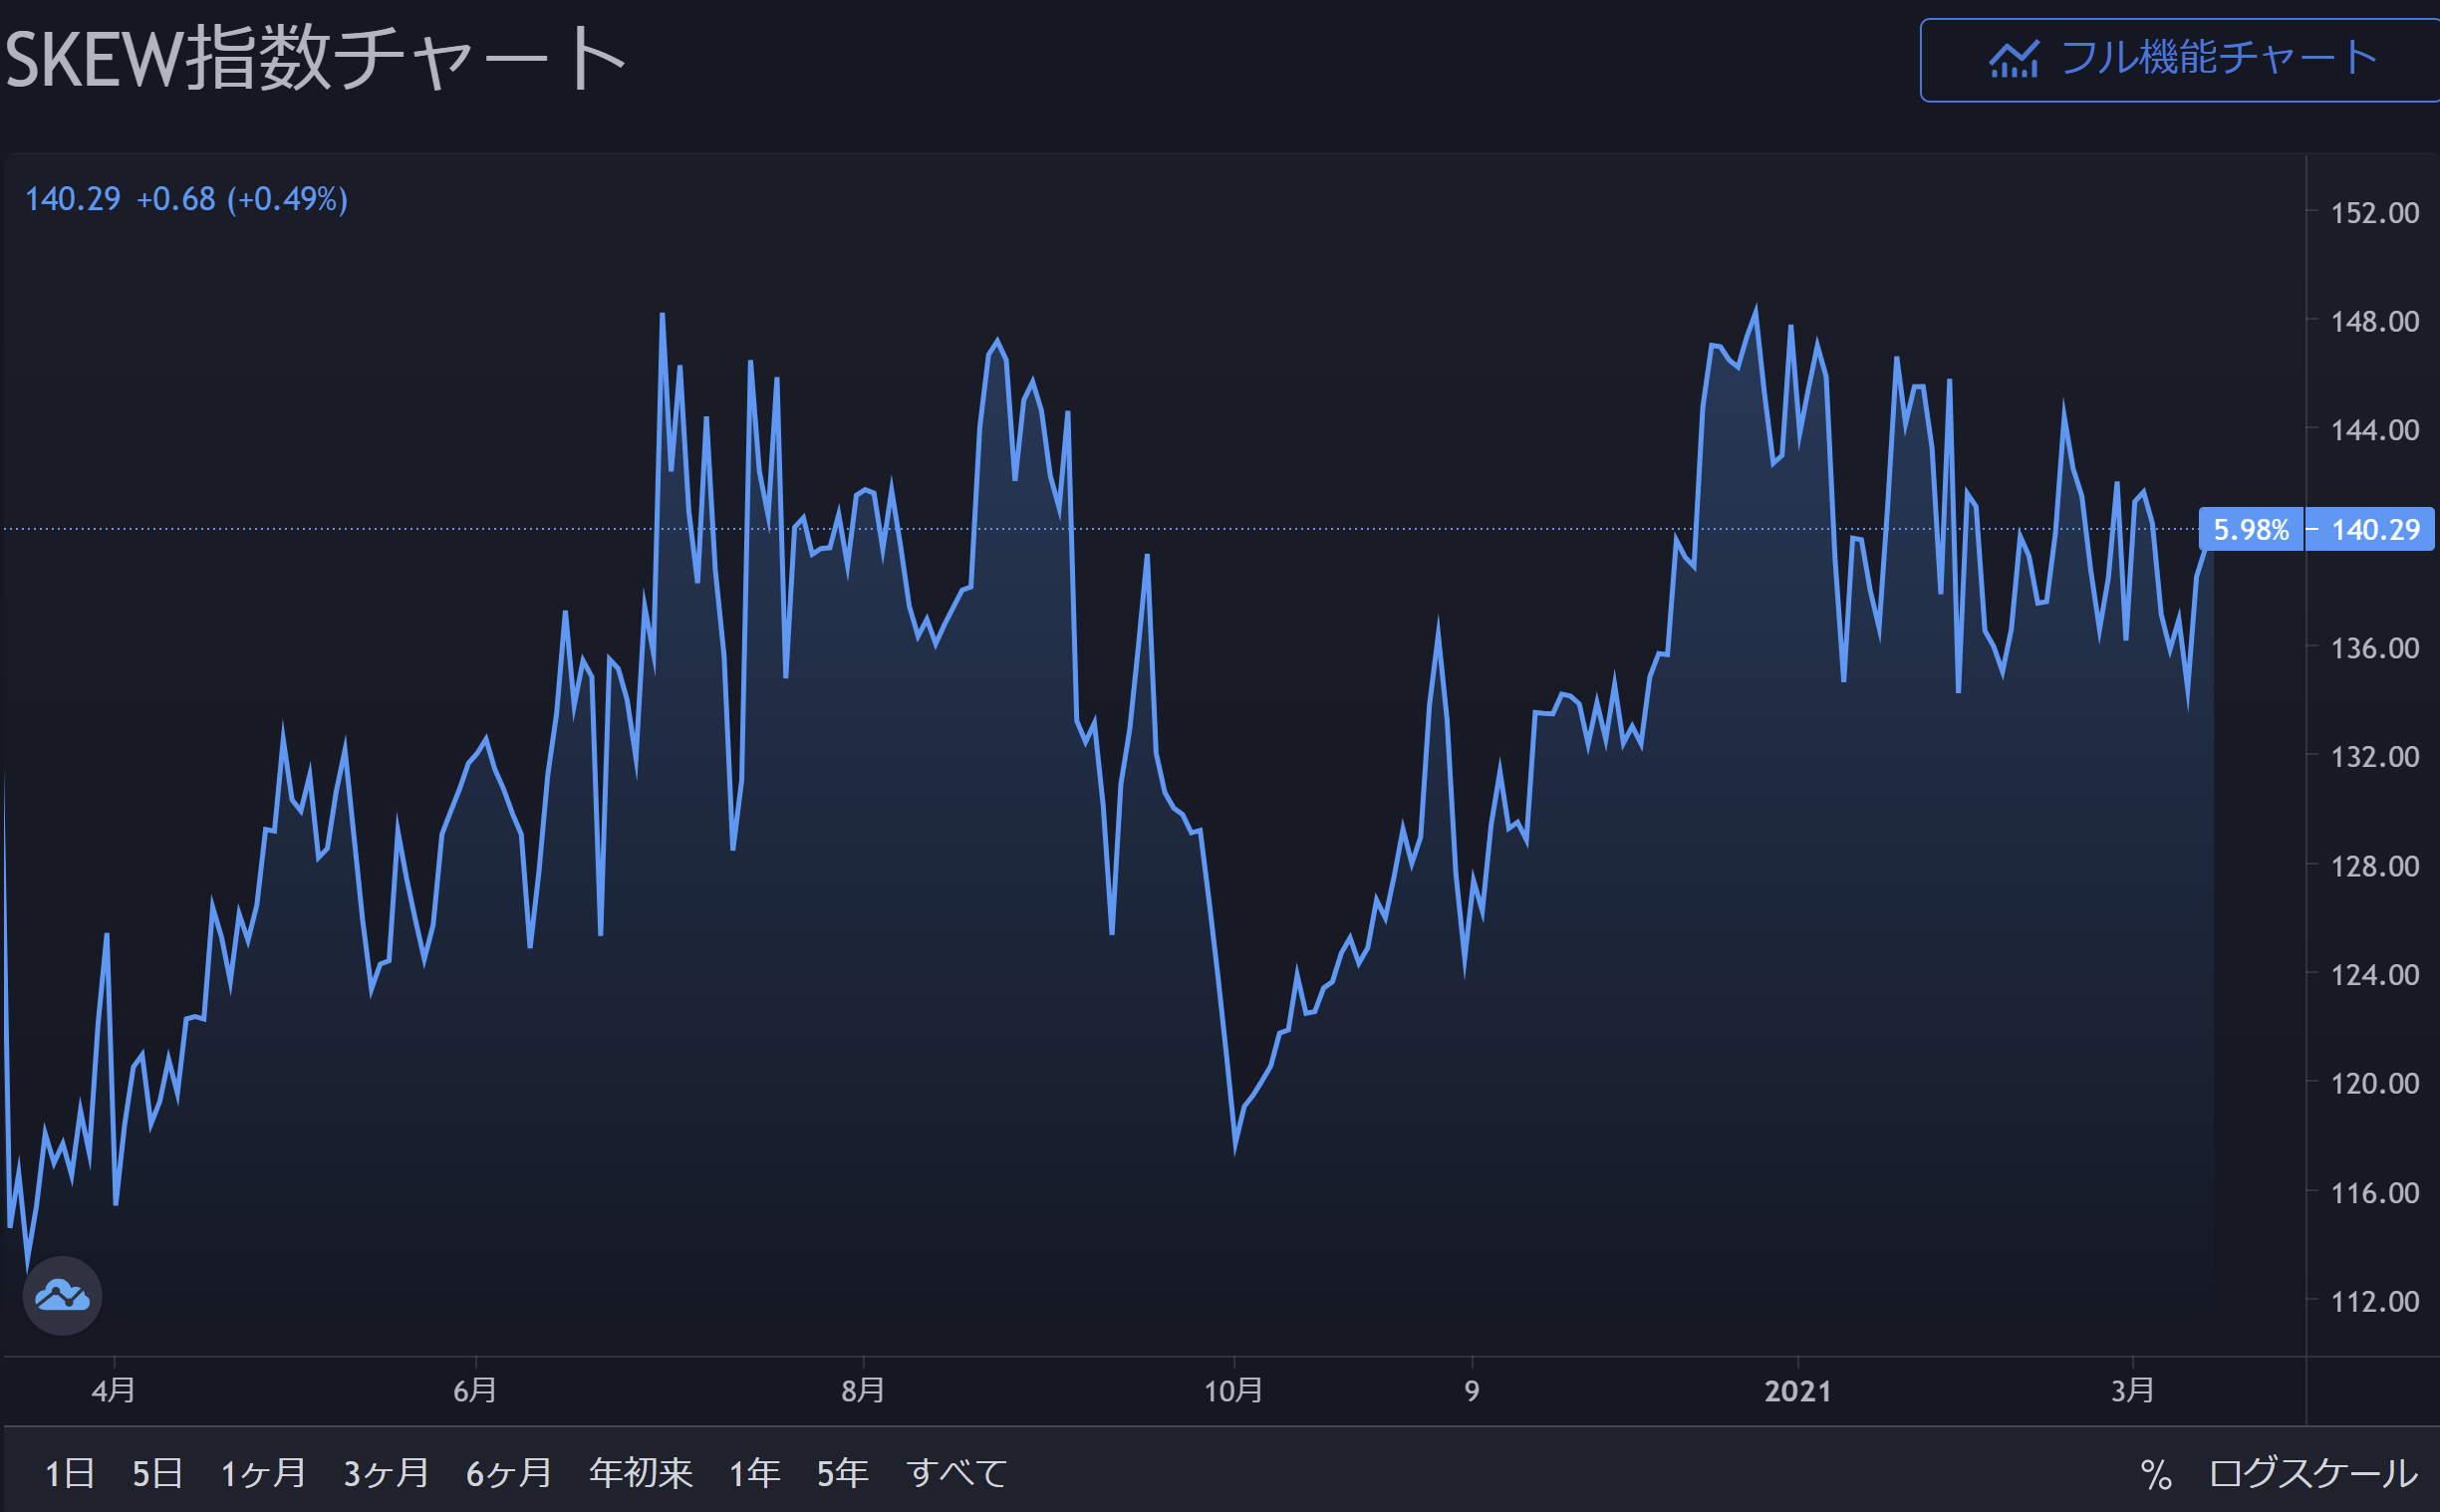Switch to 3ヶ月 range
Screen dimensions: 2440x1512
pyautogui.click(x=386, y=1473)
